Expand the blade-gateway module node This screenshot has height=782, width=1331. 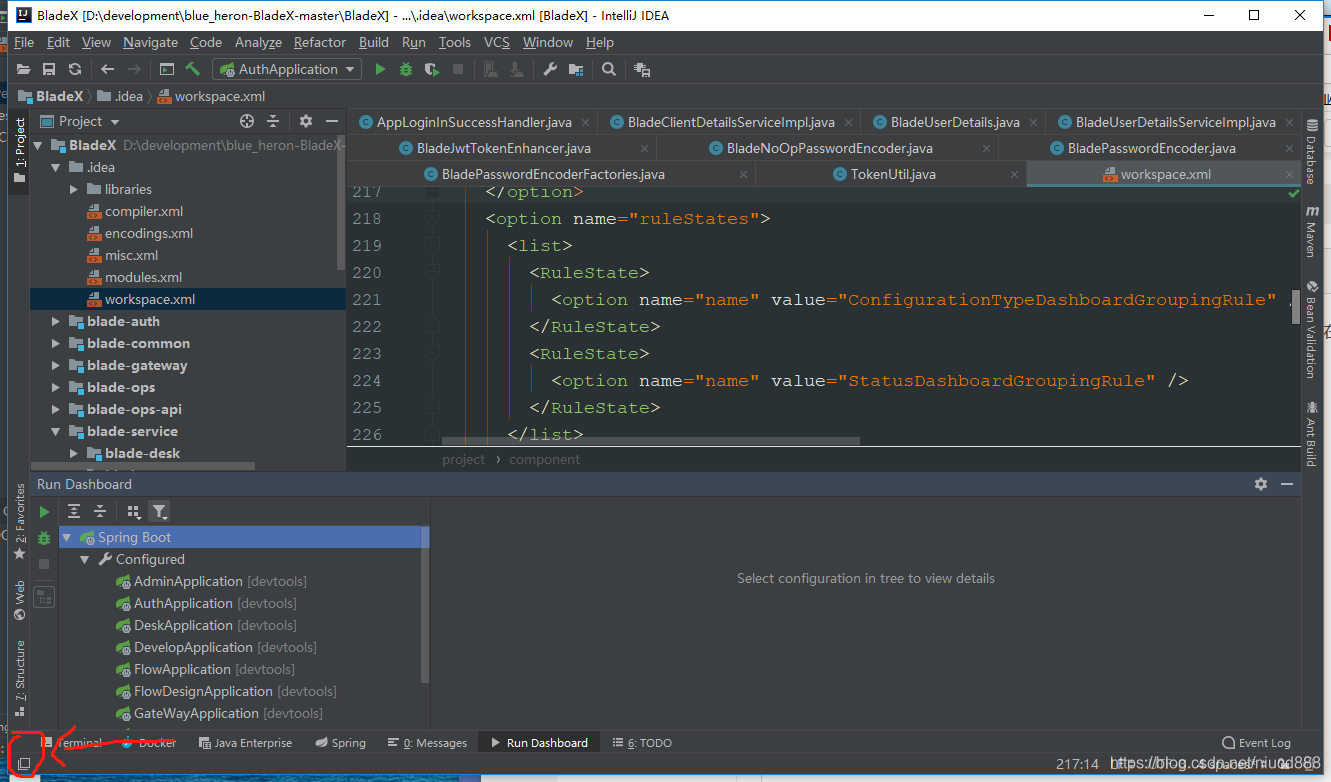click(57, 365)
